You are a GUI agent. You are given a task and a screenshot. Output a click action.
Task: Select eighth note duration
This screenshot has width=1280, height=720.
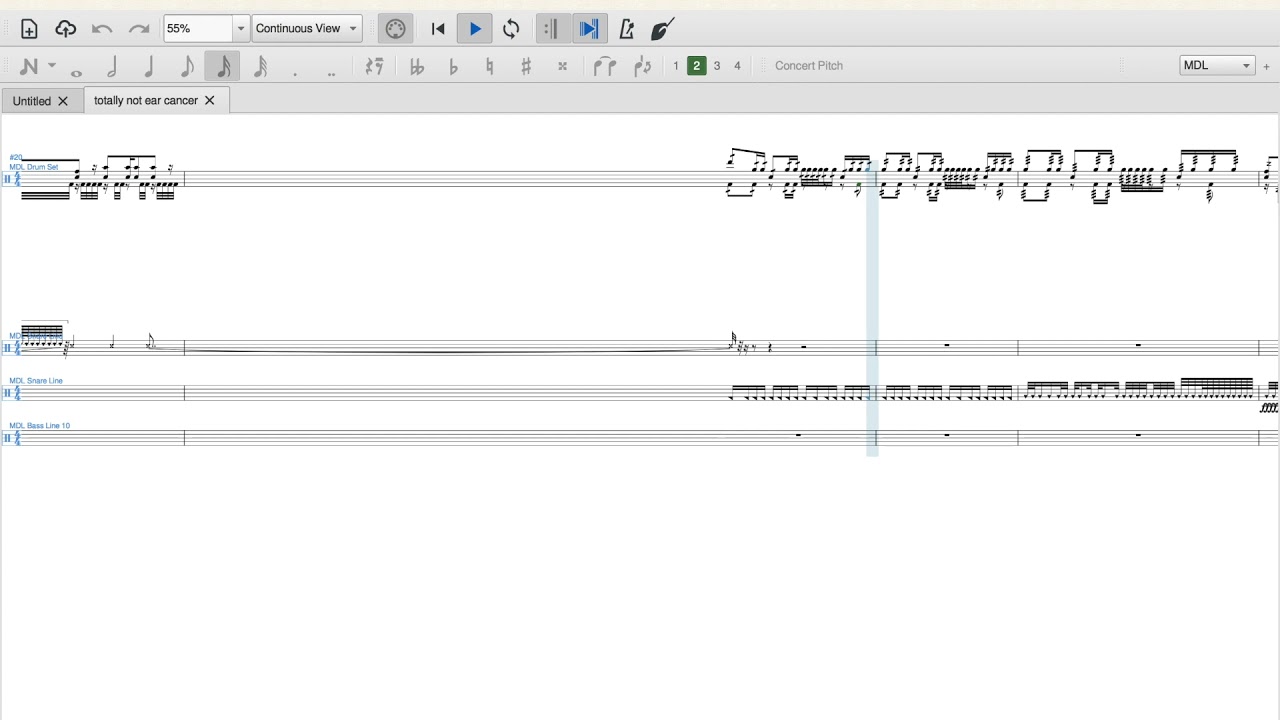point(186,66)
